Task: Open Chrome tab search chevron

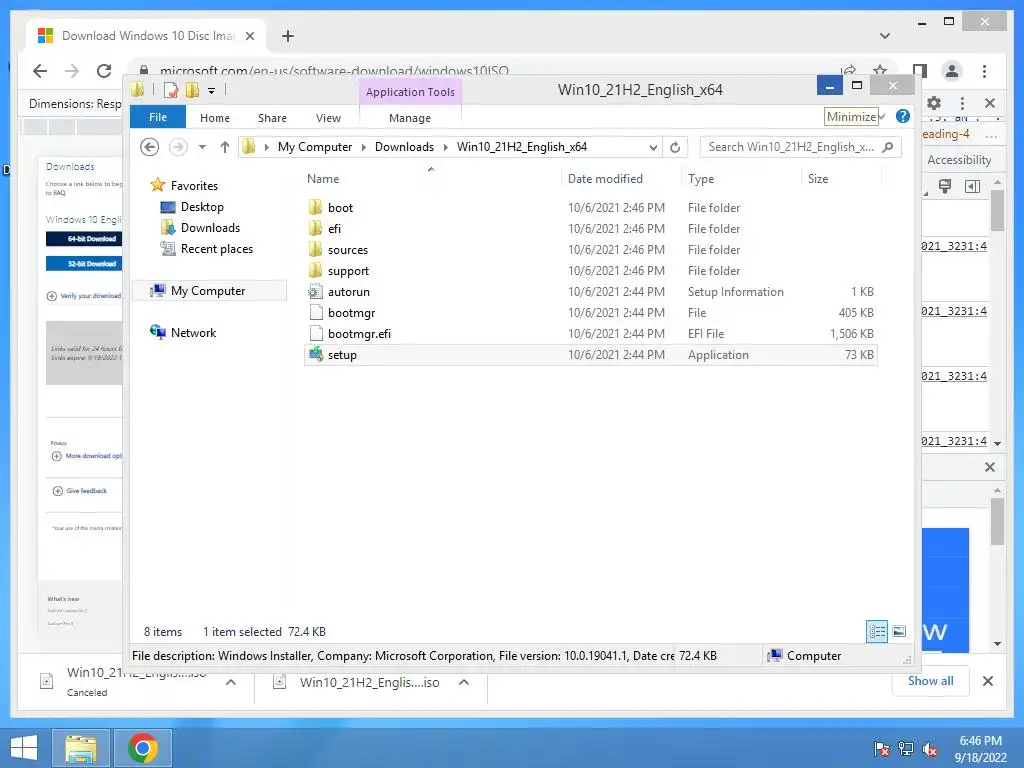Action: (885, 36)
